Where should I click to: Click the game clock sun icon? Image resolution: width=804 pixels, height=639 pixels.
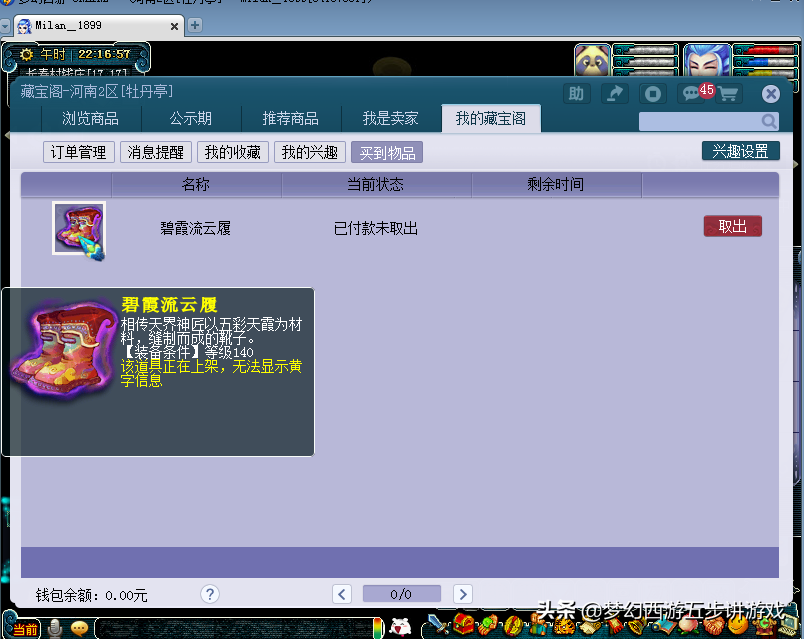tap(26, 54)
